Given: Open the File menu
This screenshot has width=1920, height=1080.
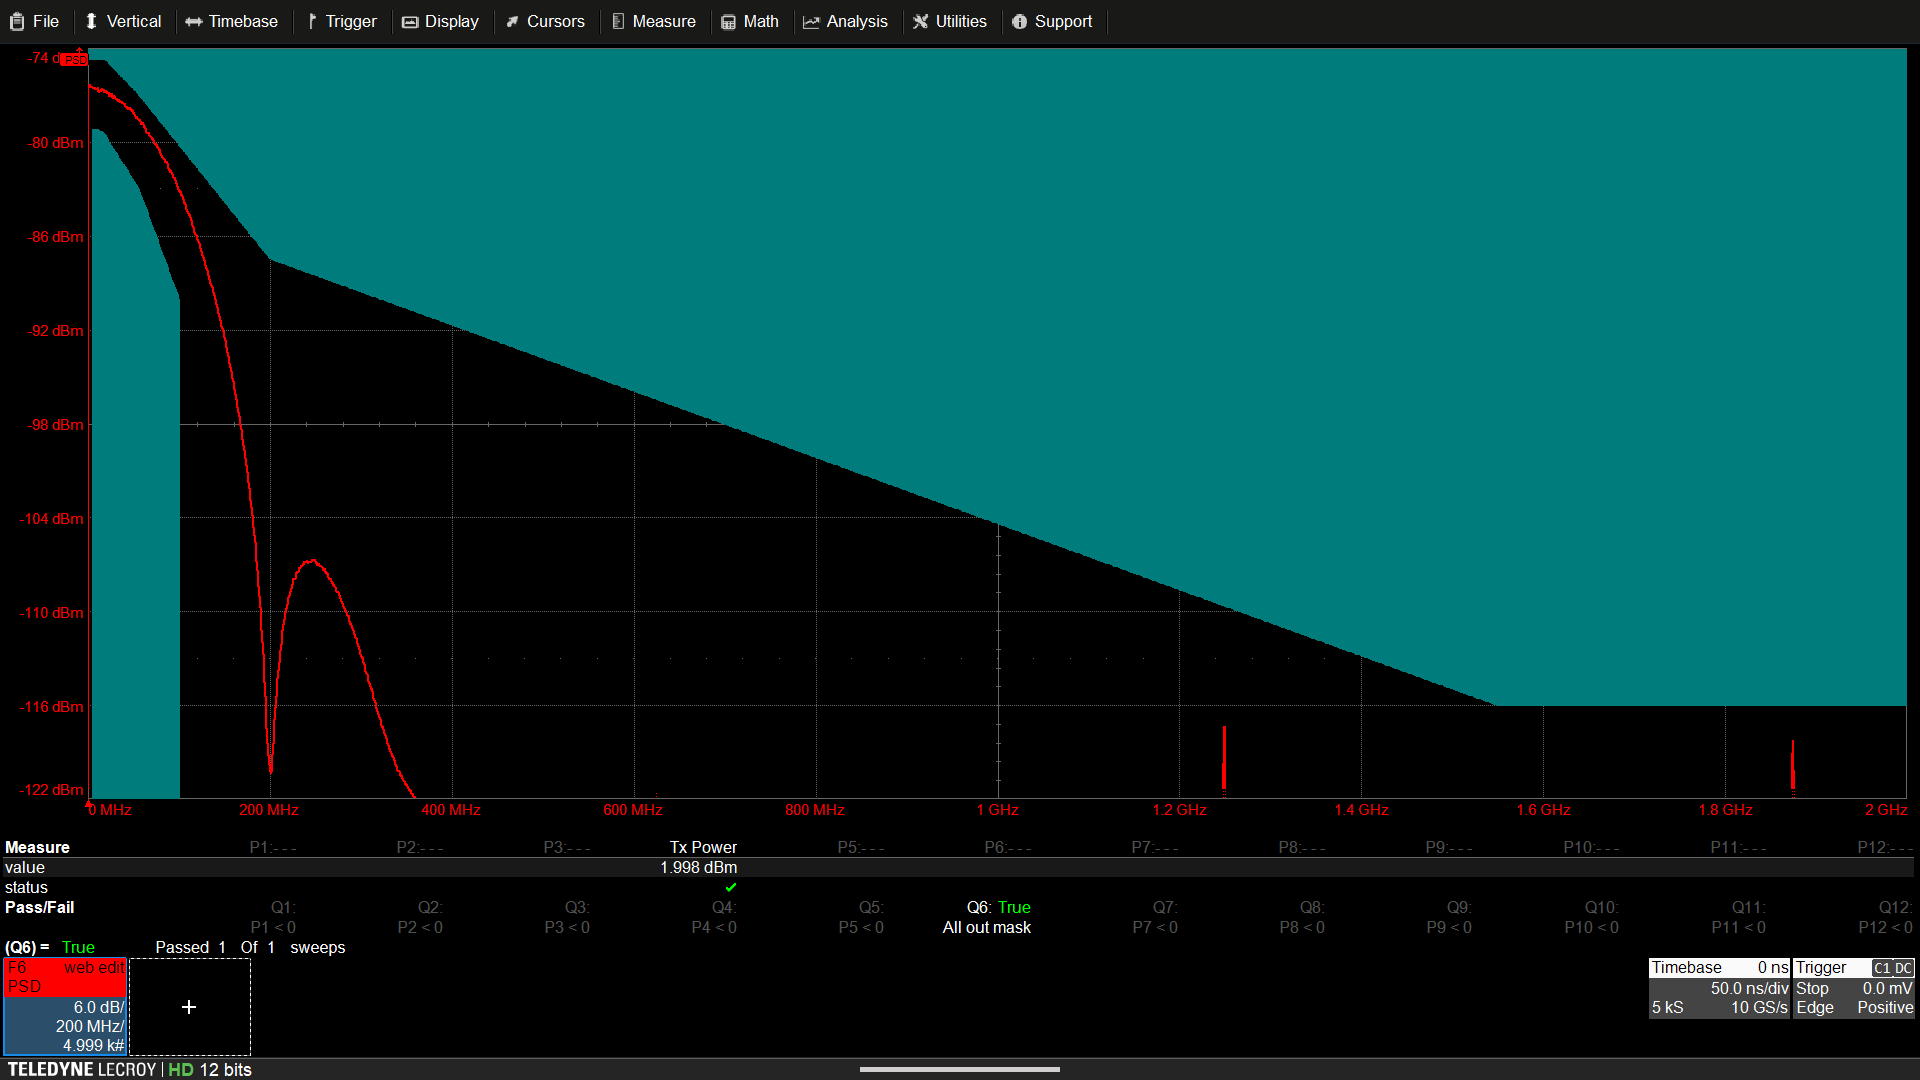Looking at the screenshot, I should pyautogui.click(x=34, y=21).
